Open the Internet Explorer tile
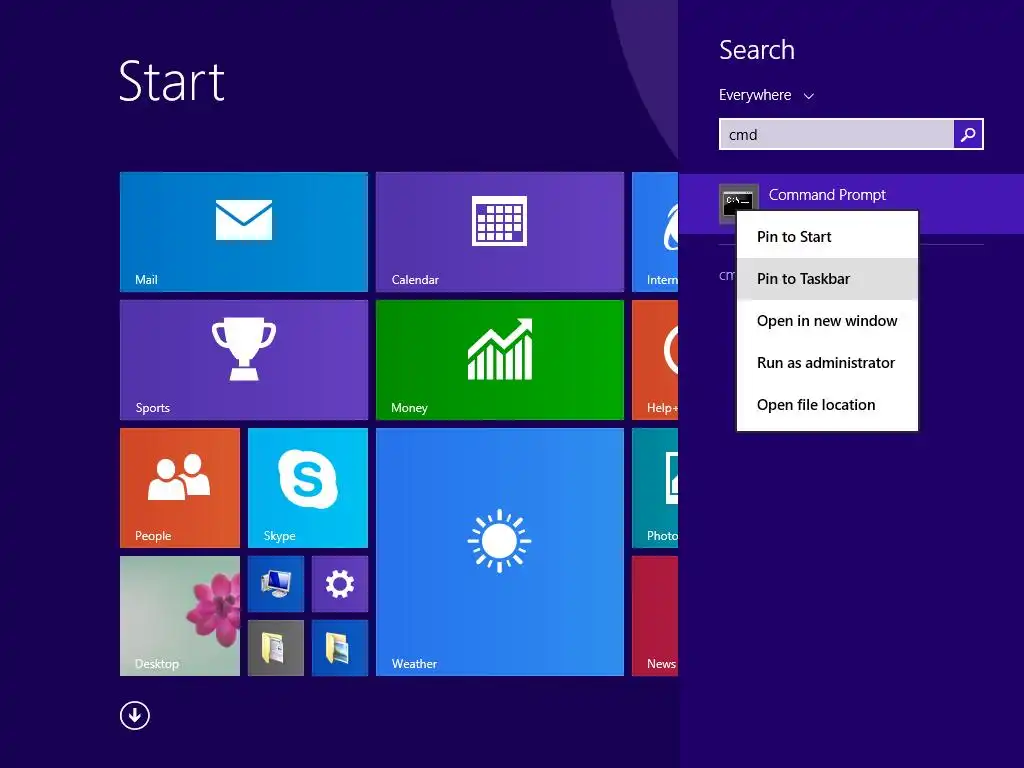 tap(655, 232)
